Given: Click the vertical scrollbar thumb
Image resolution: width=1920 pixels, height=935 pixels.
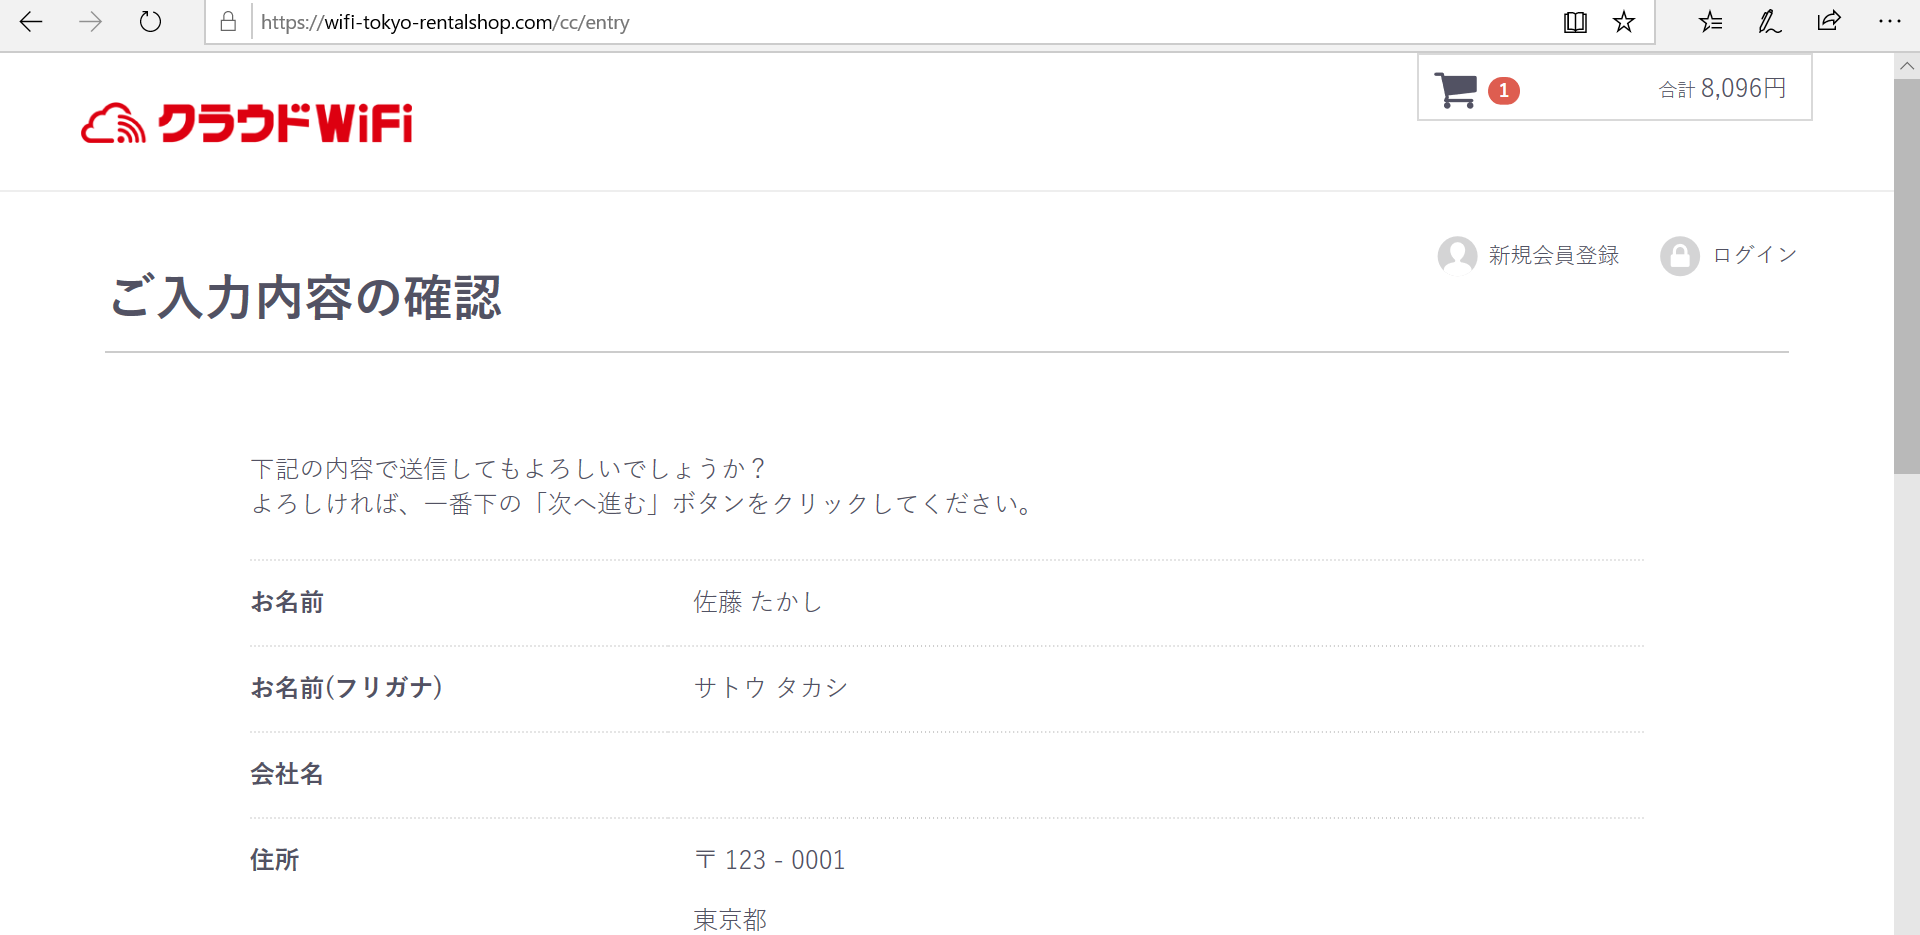Looking at the screenshot, I should pos(1907,275).
